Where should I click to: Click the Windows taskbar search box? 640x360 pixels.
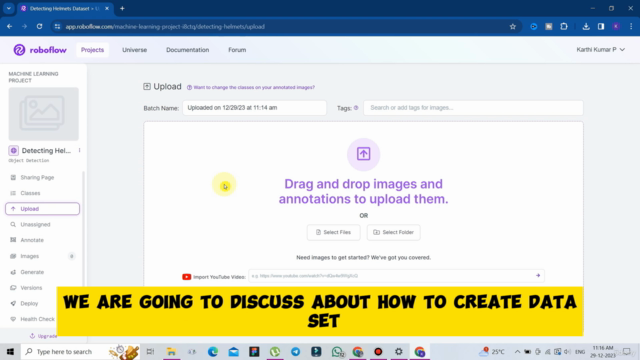point(80,351)
